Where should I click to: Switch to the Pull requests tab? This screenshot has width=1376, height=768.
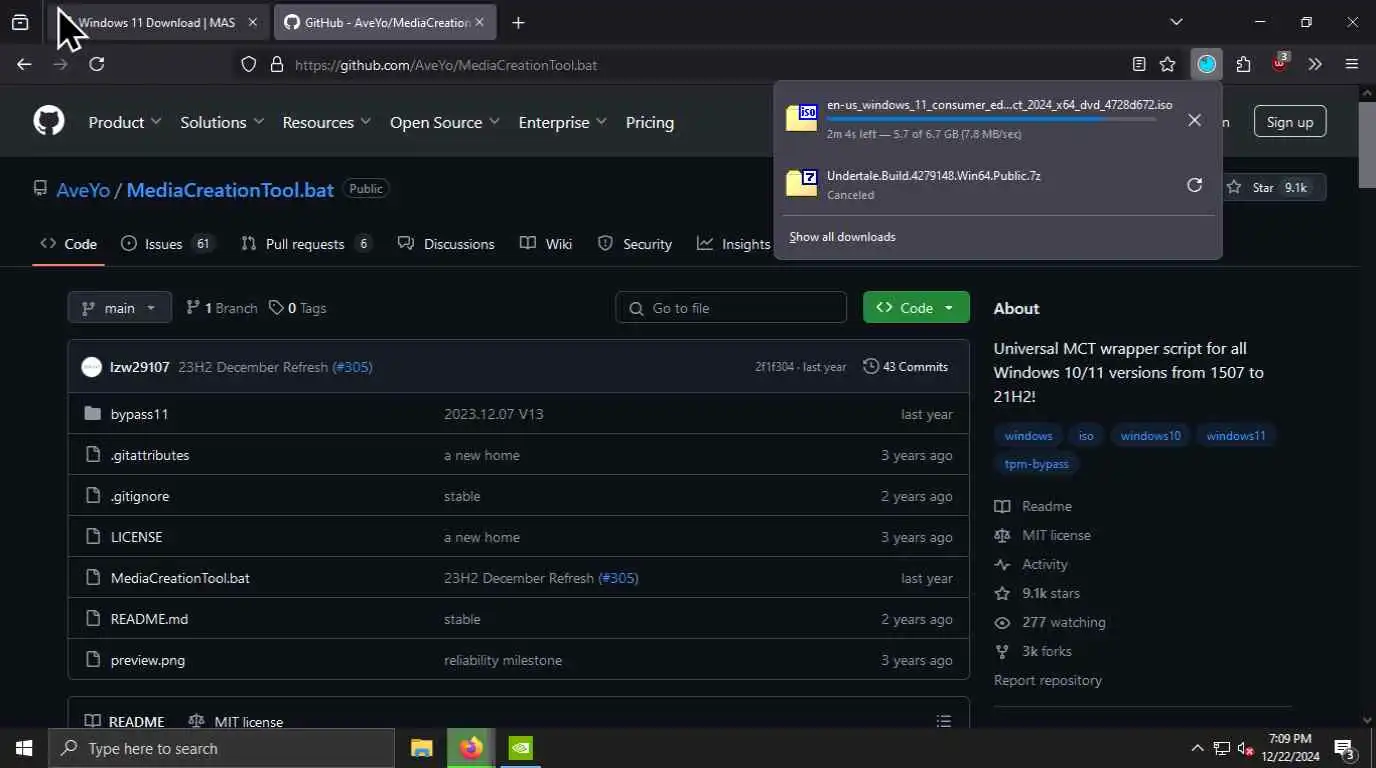pos(307,244)
